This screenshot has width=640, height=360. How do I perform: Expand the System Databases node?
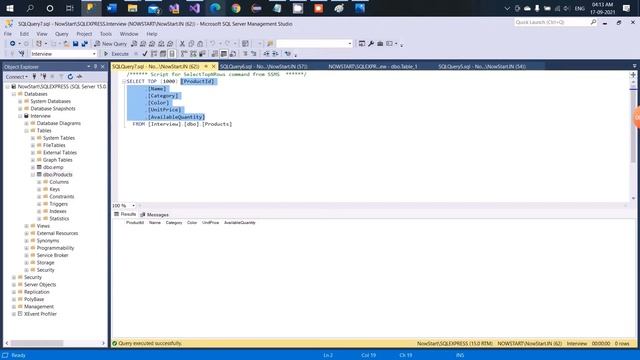(20, 101)
